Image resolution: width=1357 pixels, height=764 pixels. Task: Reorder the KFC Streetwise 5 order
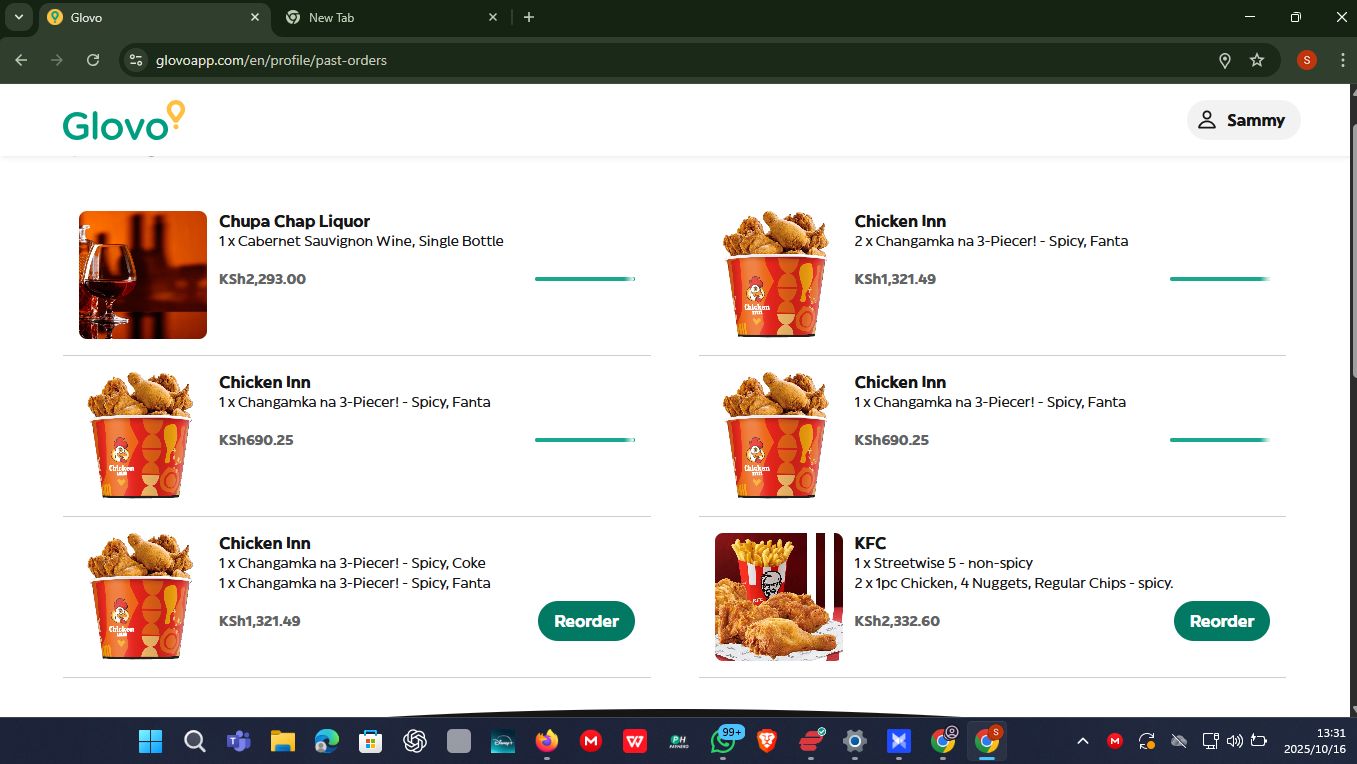click(1221, 621)
